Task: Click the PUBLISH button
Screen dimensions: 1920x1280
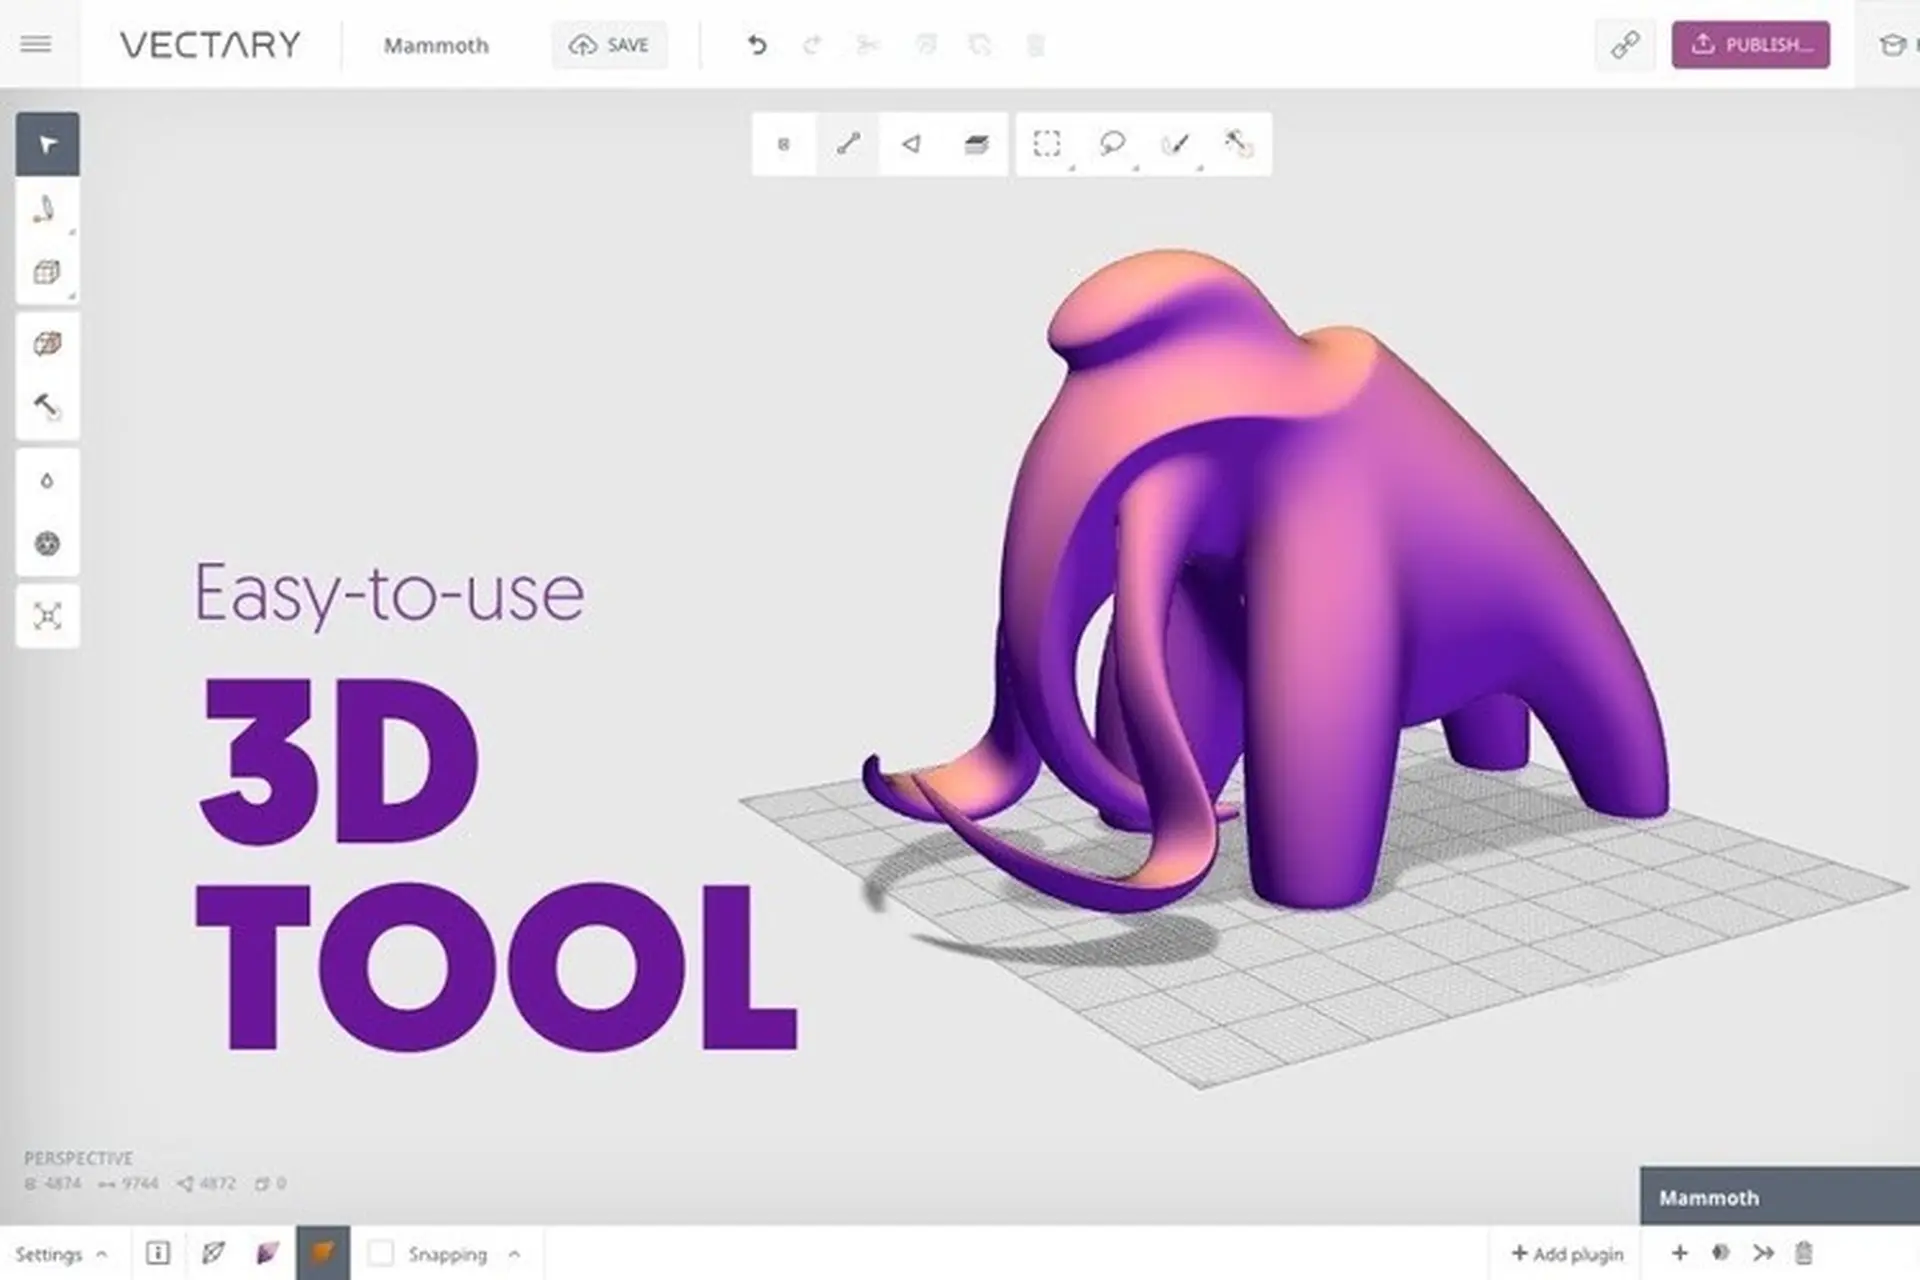Action: coord(1751,44)
